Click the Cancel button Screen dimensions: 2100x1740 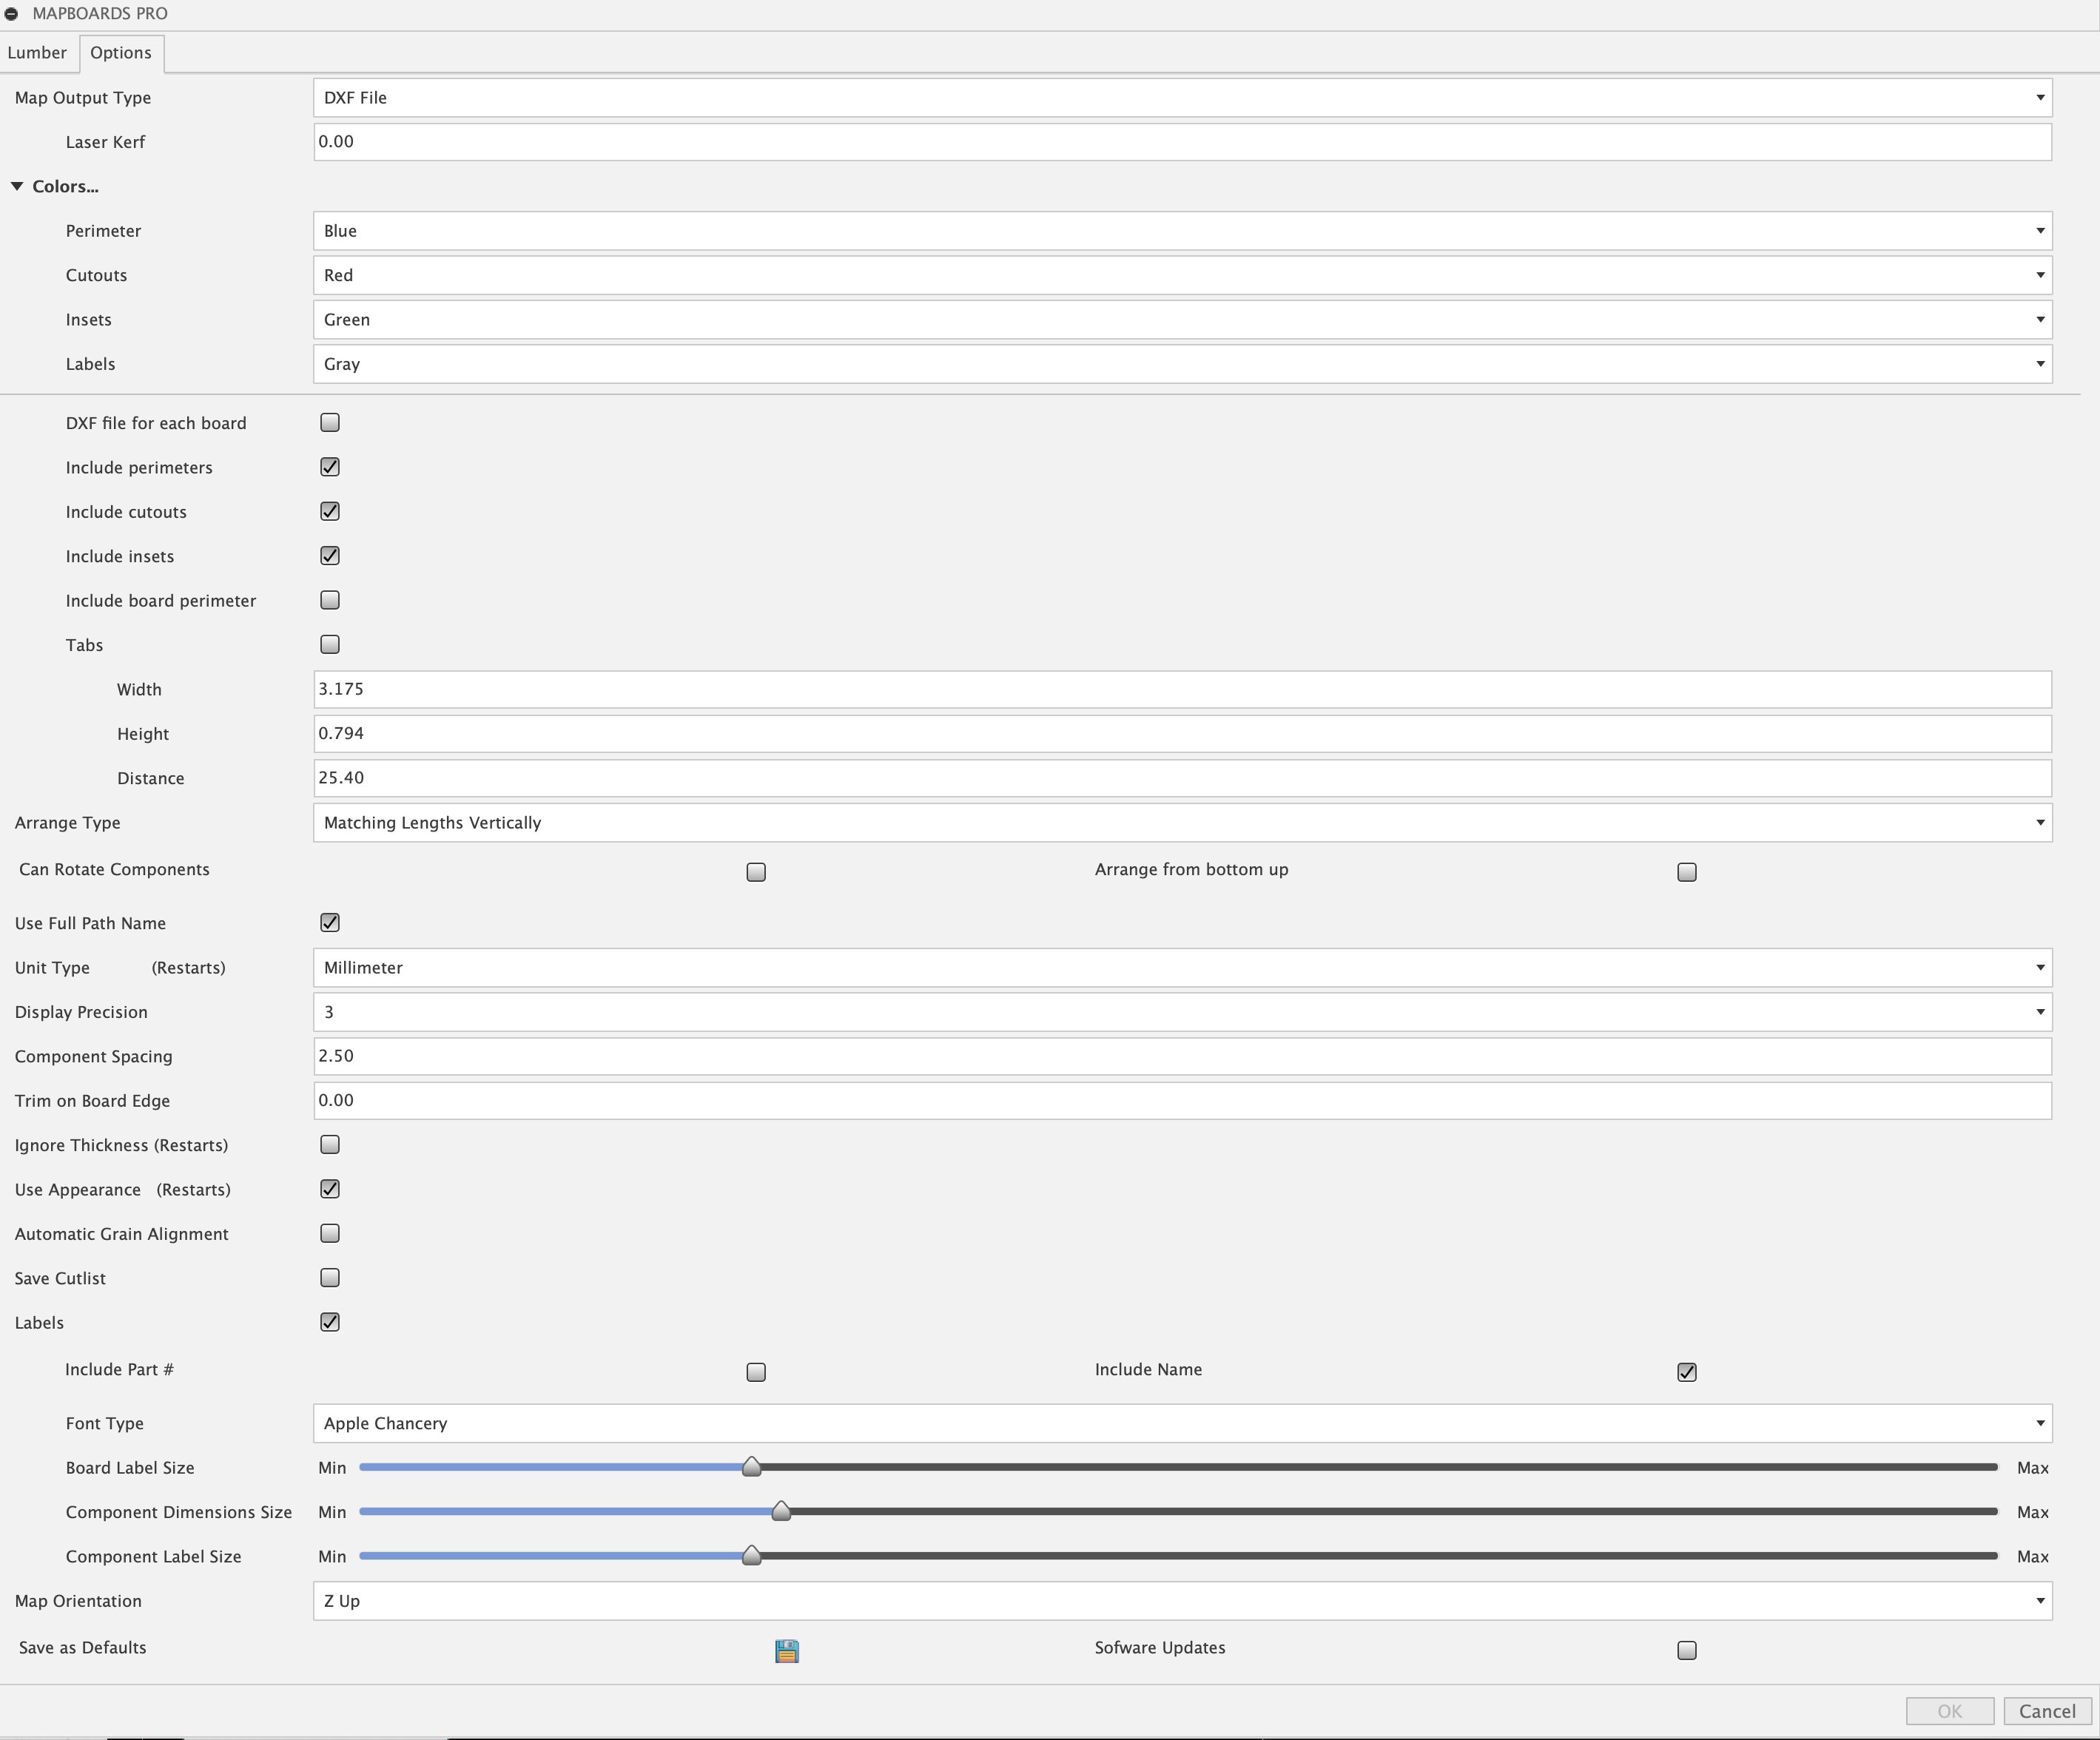point(2047,1711)
